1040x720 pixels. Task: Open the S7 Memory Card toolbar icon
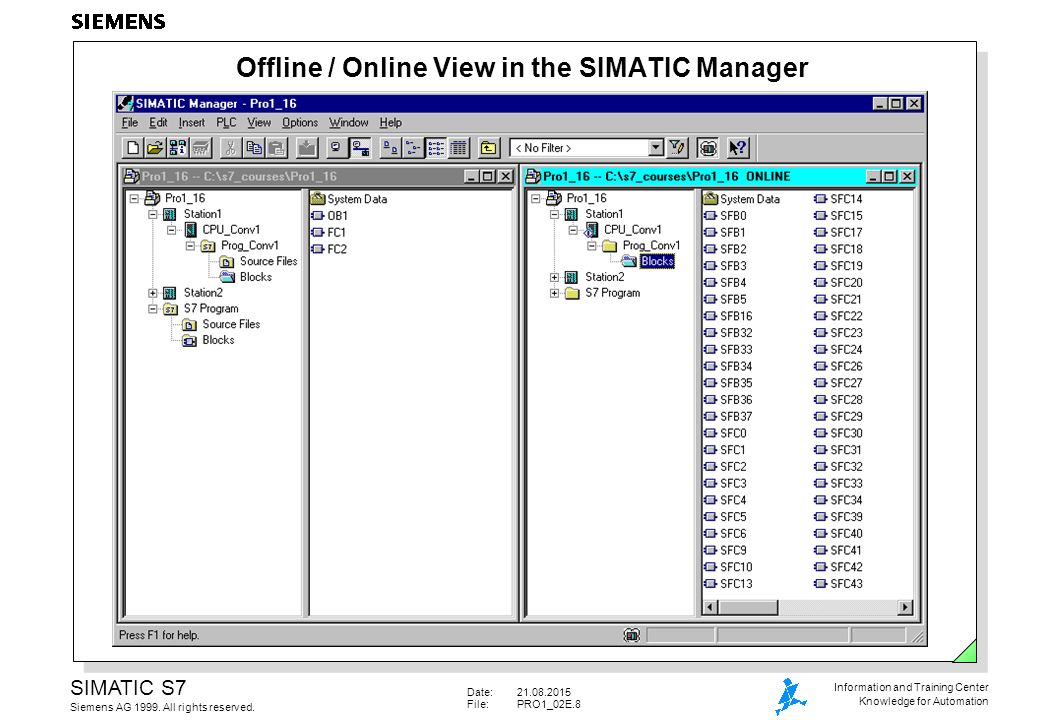(200, 148)
